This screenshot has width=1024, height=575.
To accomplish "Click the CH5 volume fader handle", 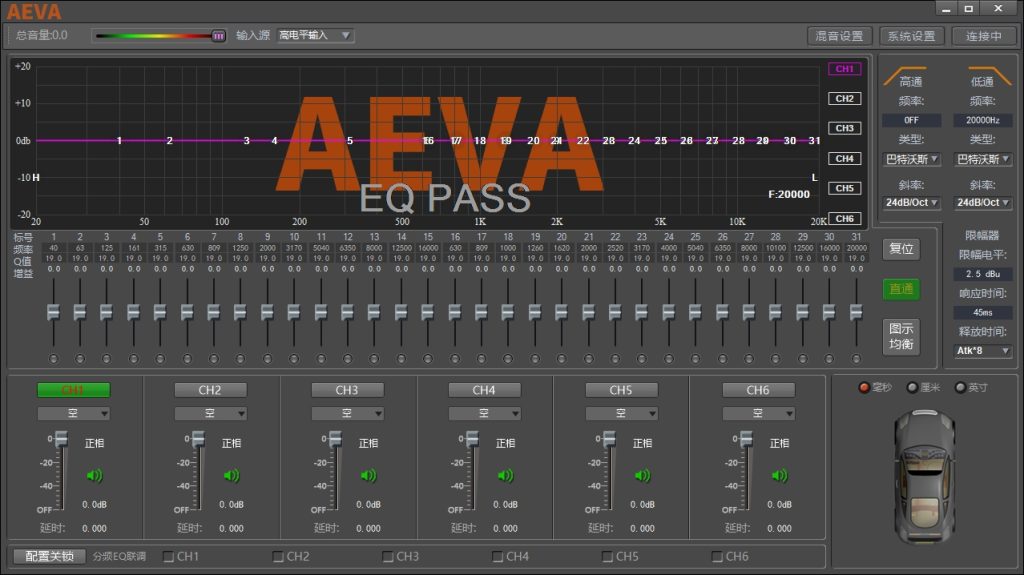I will coord(609,439).
